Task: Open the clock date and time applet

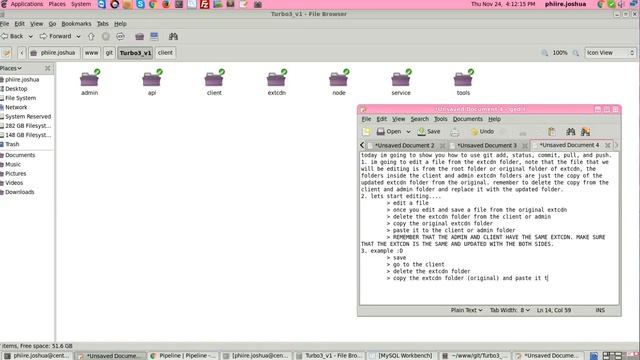Action: pyautogui.click(x=503, y=4)
